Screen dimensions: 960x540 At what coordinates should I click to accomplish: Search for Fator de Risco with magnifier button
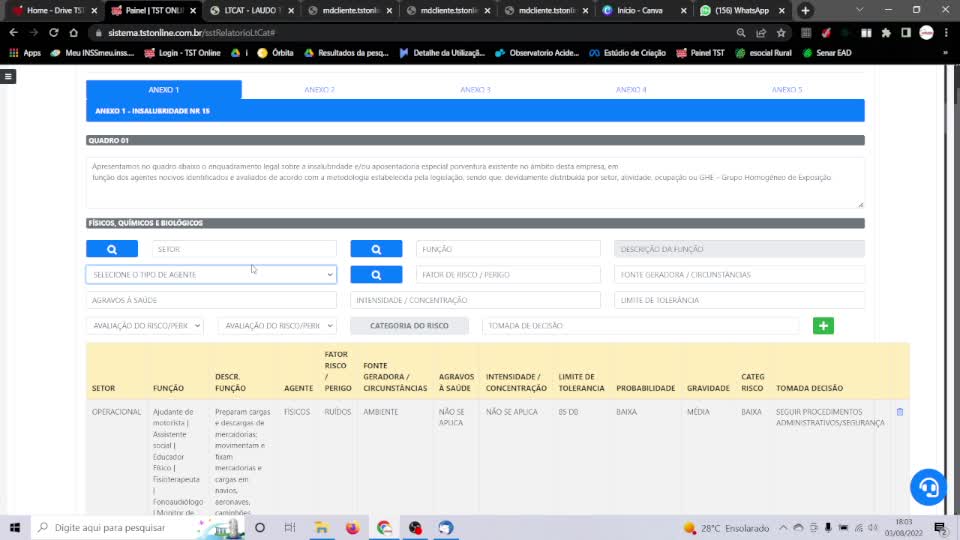(x=376, y=275)
